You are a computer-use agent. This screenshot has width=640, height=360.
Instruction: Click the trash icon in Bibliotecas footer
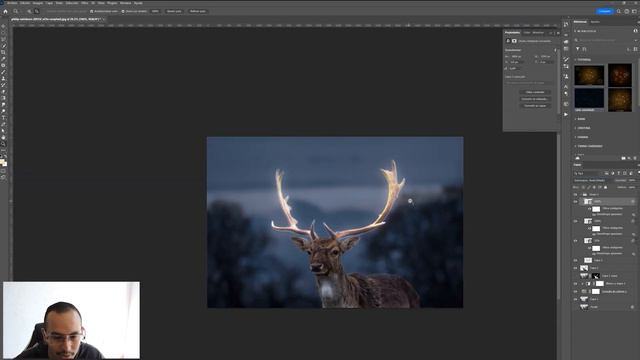pyautogui.click(x=635, y=158)
